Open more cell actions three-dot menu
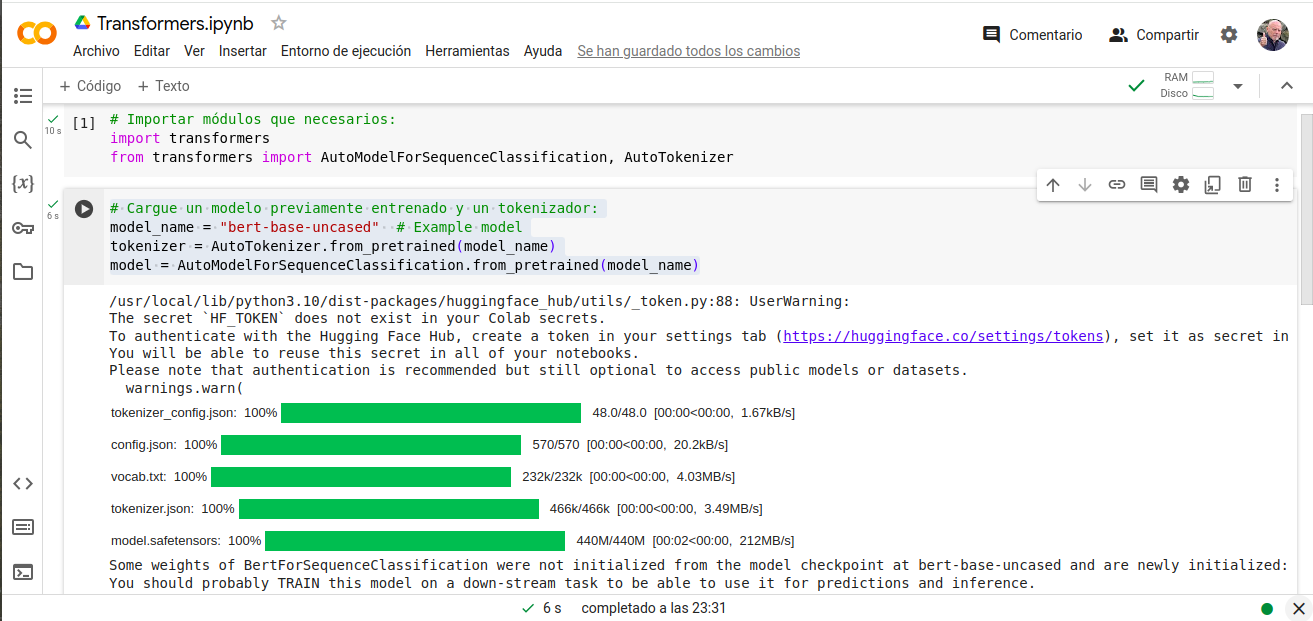 coord(1277,185)
